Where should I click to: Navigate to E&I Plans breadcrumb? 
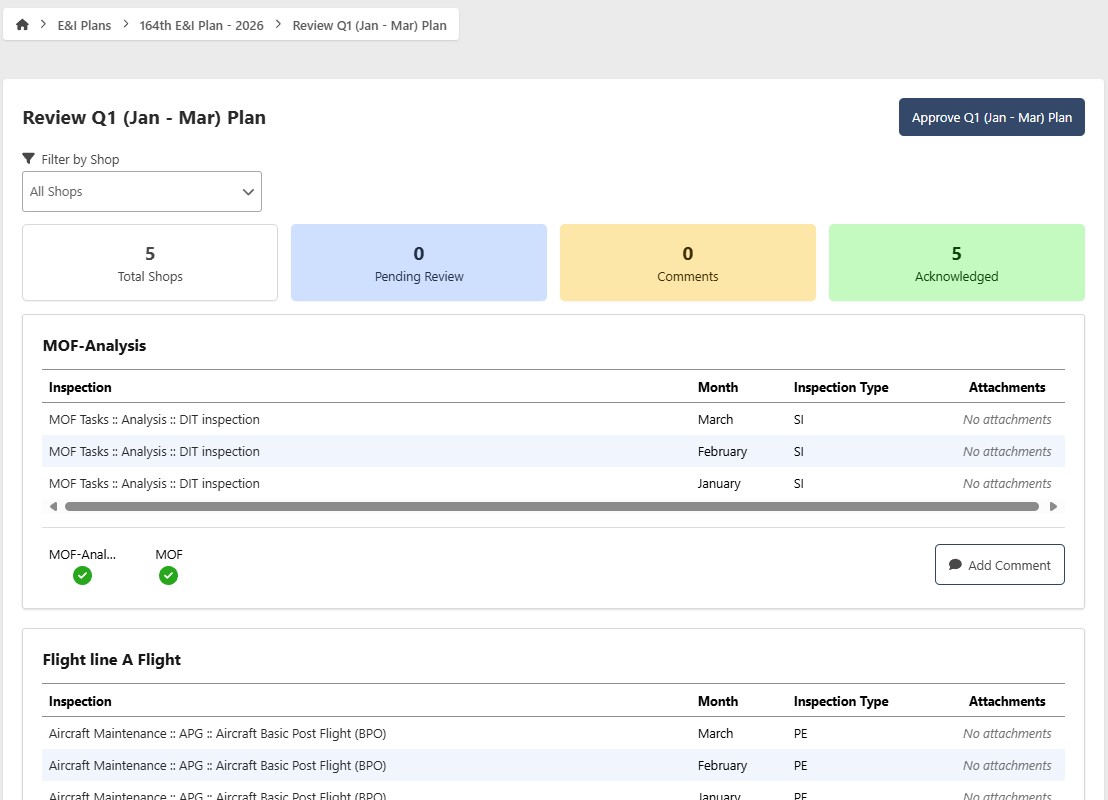pyautogui.click(x=83, y=25)
